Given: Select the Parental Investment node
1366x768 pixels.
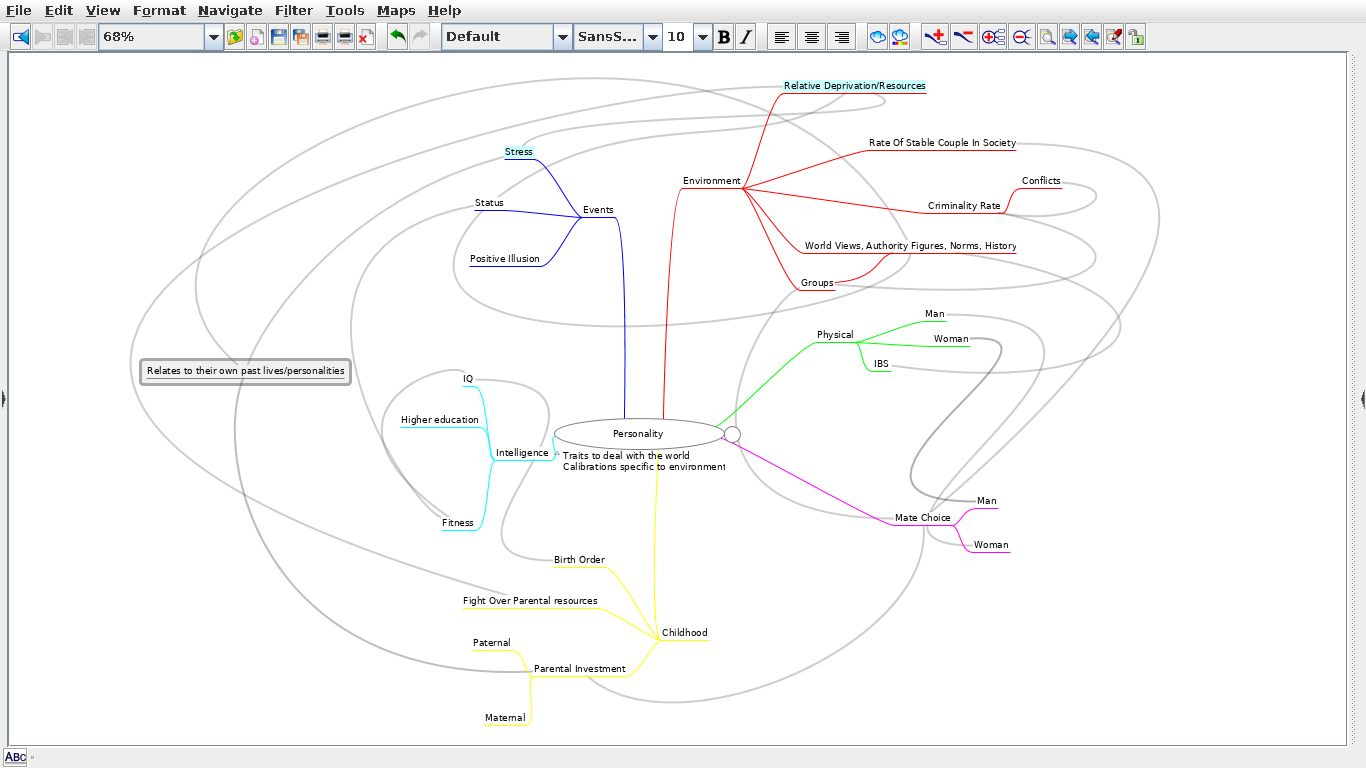Looking at the screenshot, I should [x=580, y=669].
